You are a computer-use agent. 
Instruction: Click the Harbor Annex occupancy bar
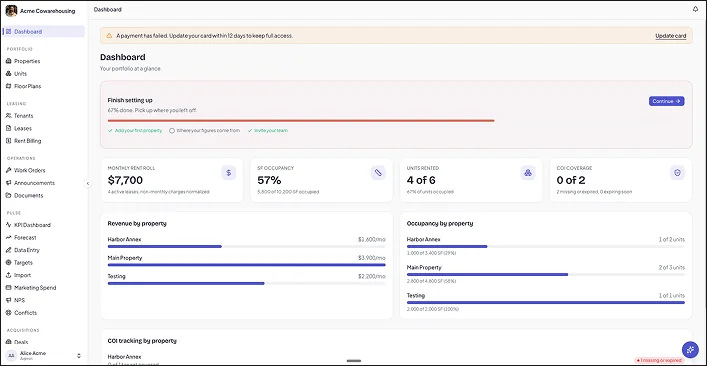pyautogui.click(x=546, y=247)
